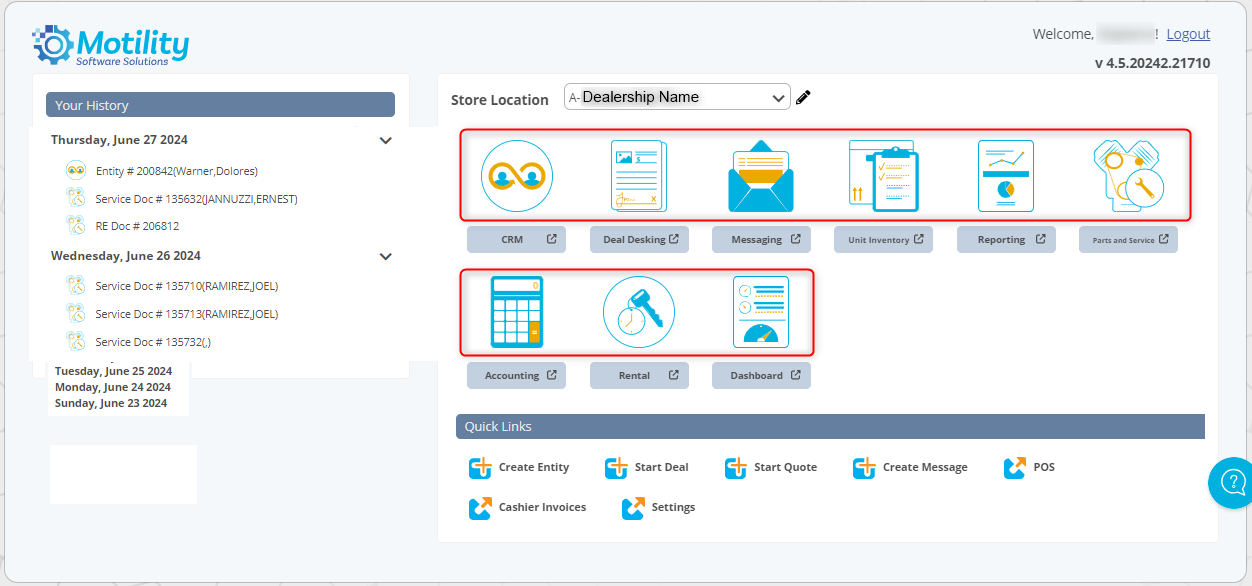1252x586 pixels.
Task: Click the Create Message plus icon
Action: 865,468
